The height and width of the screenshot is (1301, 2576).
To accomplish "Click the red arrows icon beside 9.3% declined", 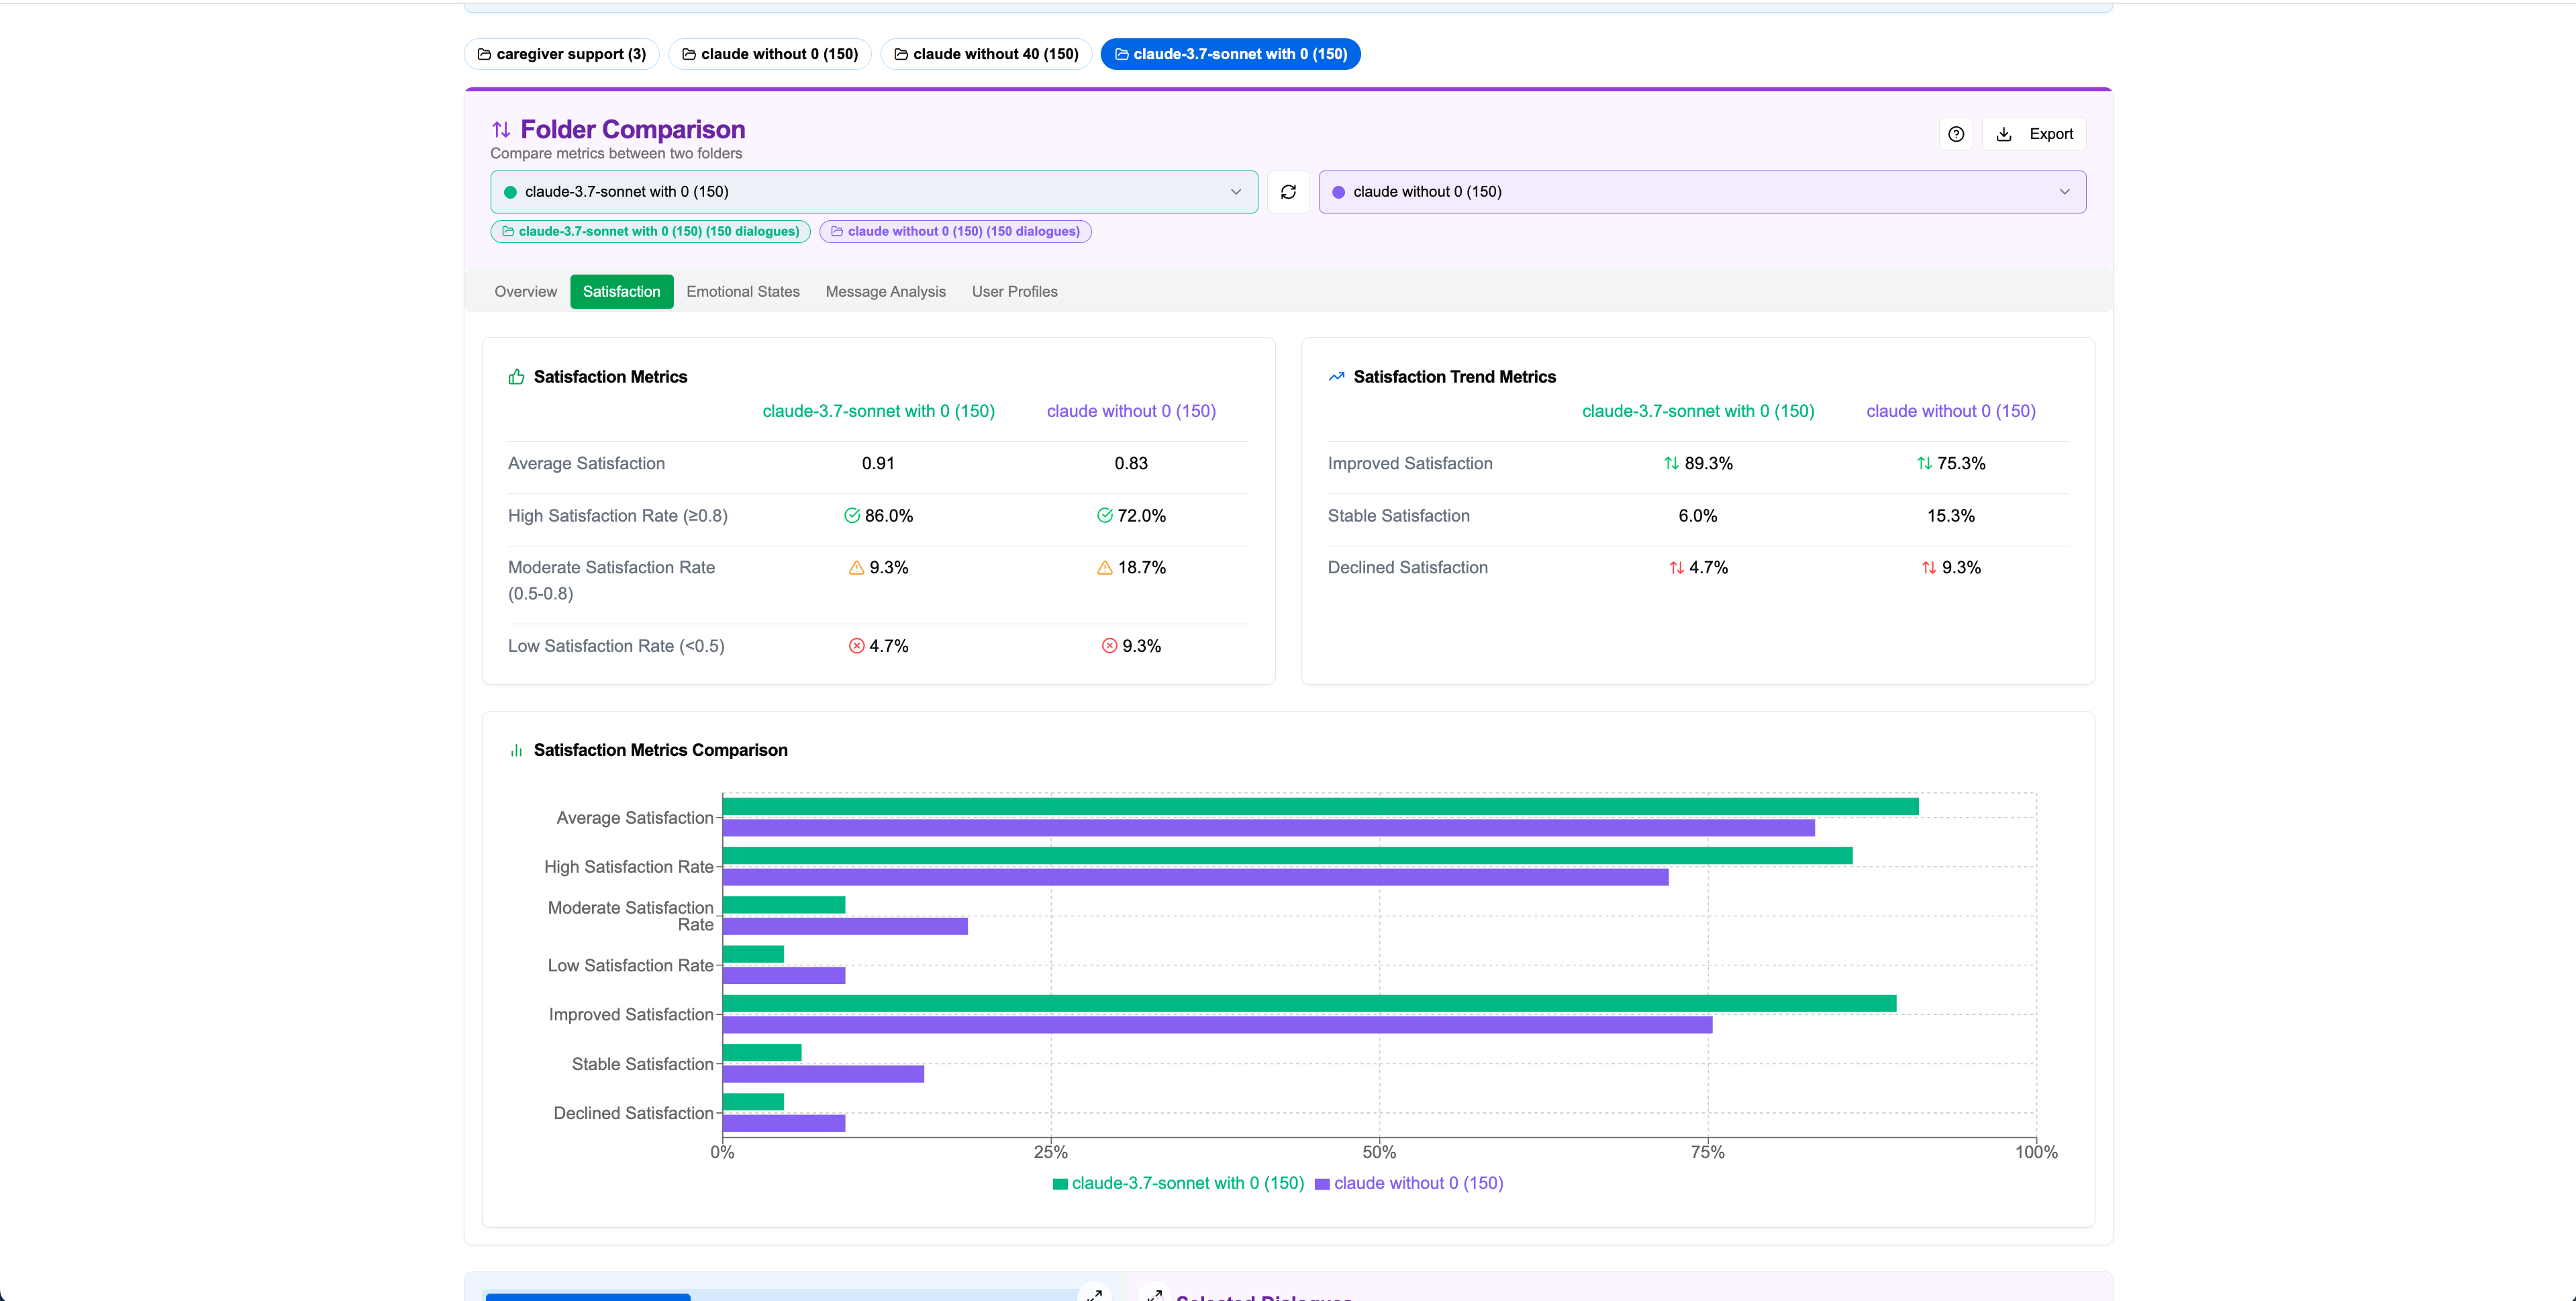I will [1929, 568].
